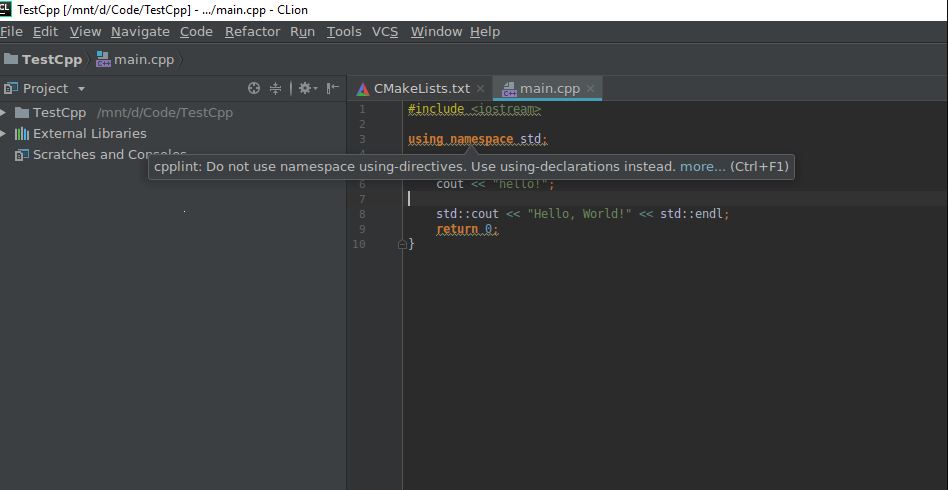Open the Edit menu

[x=45, y=31]
